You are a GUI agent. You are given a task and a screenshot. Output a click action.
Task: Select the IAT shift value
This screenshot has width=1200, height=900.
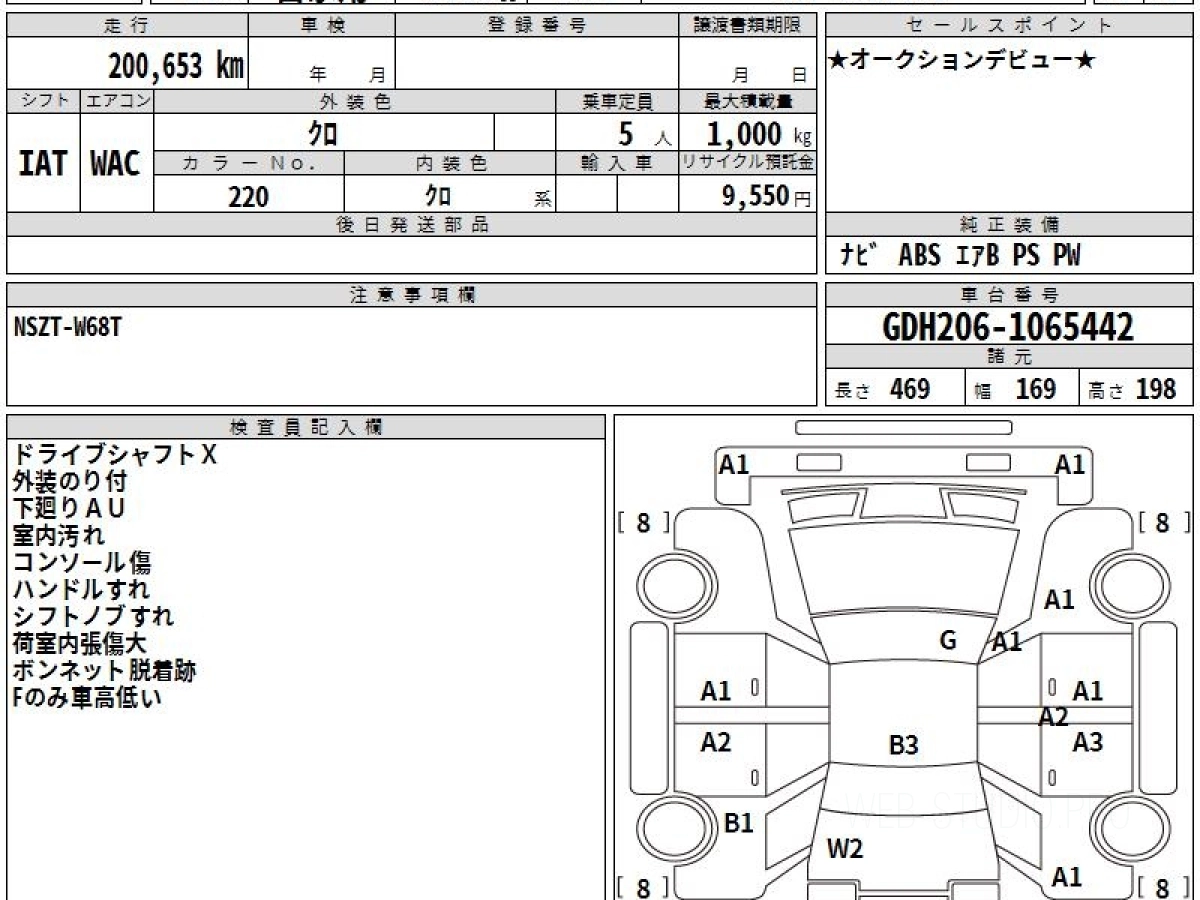tap(43, 165)
